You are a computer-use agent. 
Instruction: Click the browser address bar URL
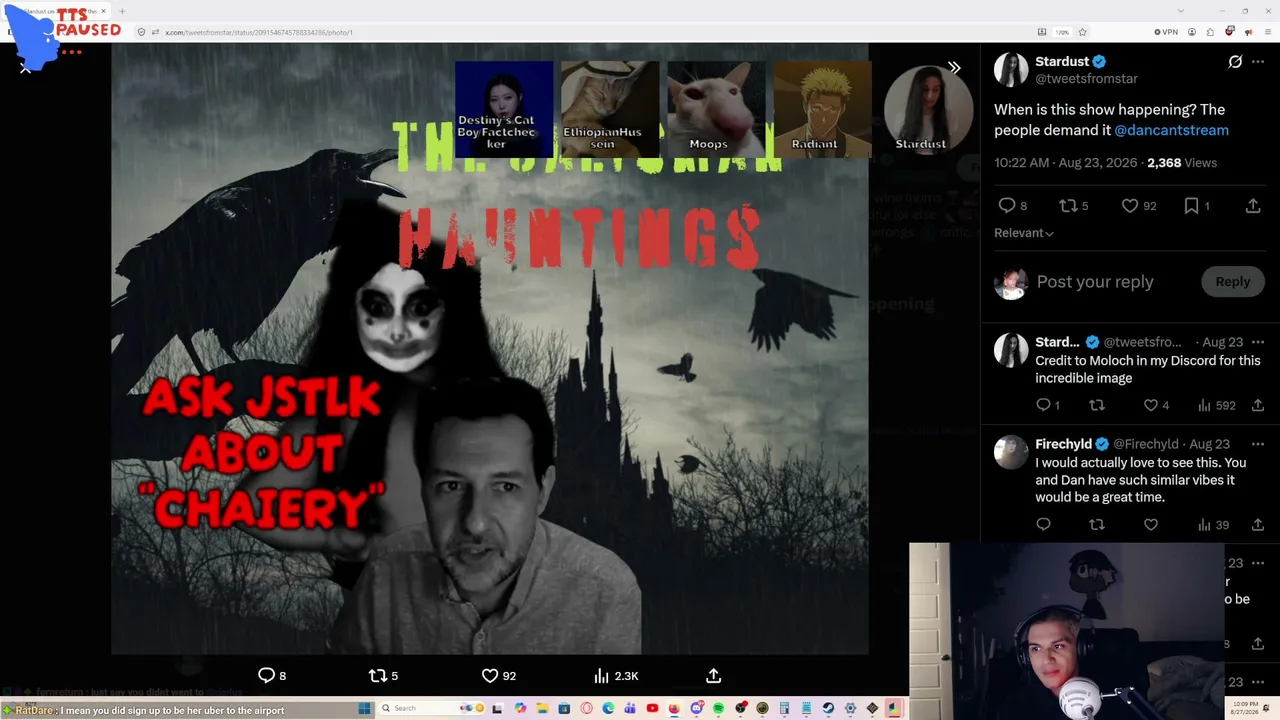click(258, 32)
